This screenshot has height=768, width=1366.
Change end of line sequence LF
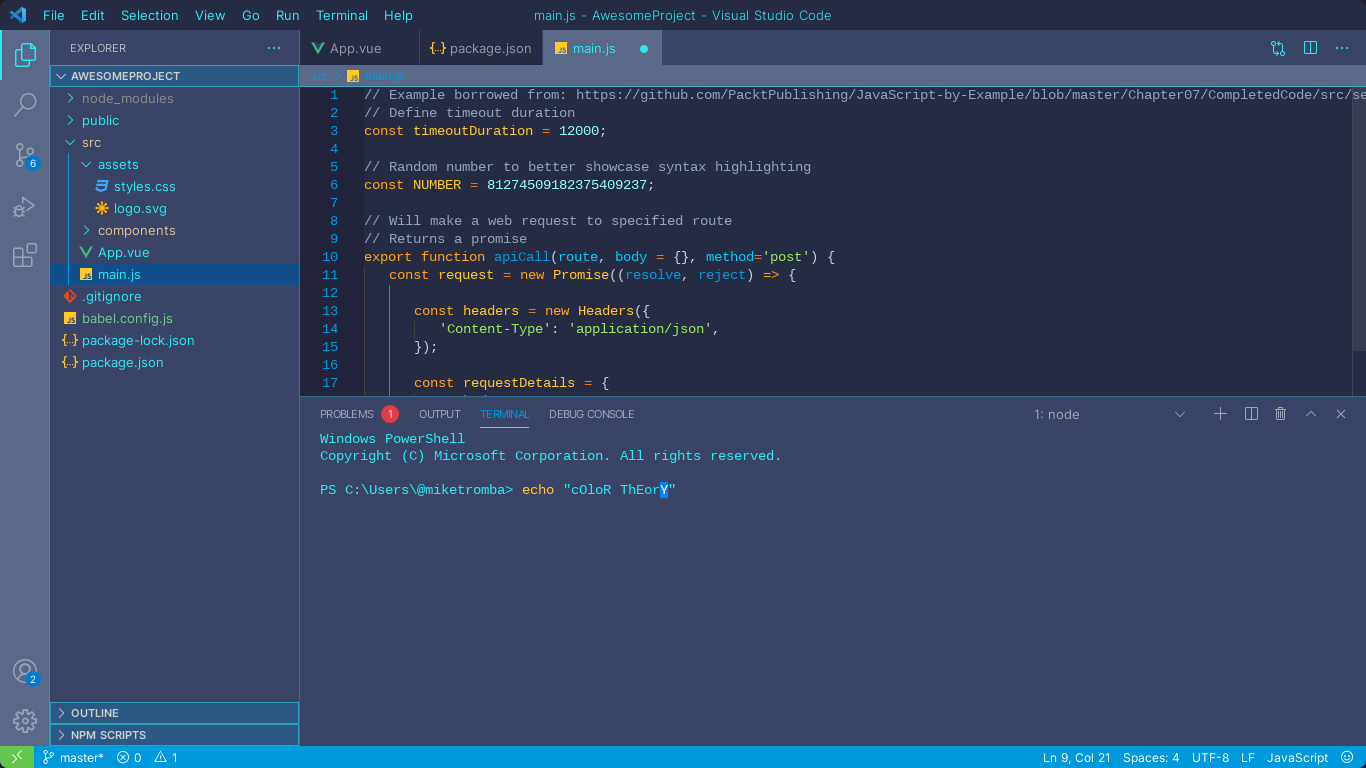(x=1248, y=757)
